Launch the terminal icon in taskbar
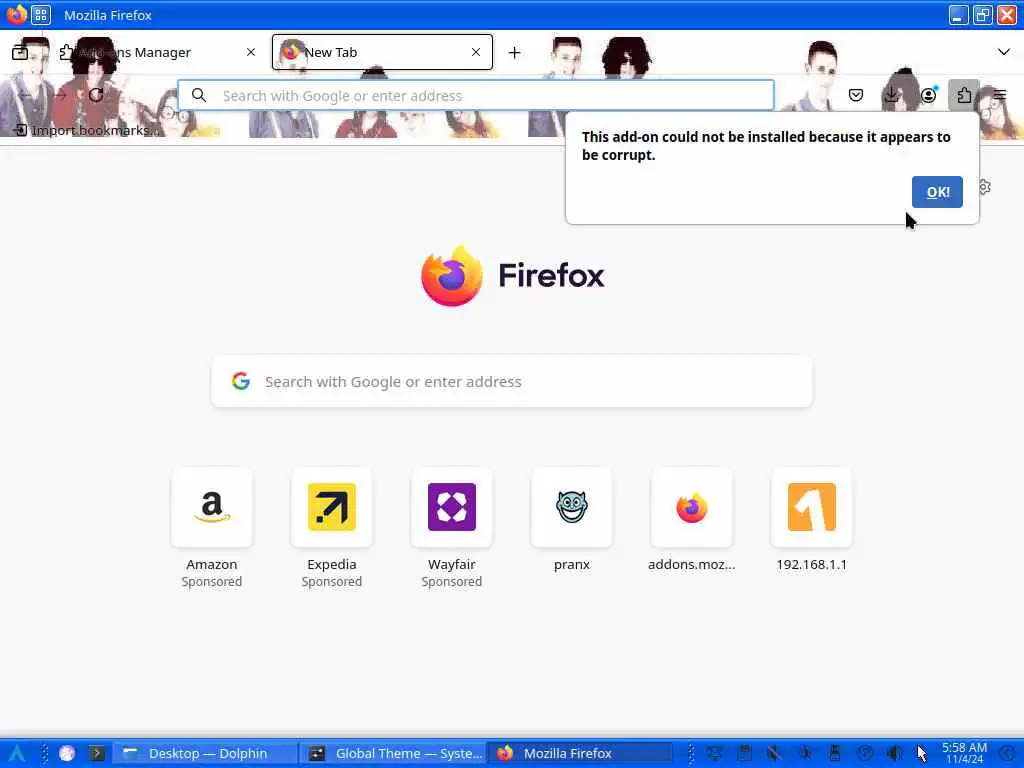Image resolution: width=1024 pixels, height=768 pixels. tap(97, 754)
